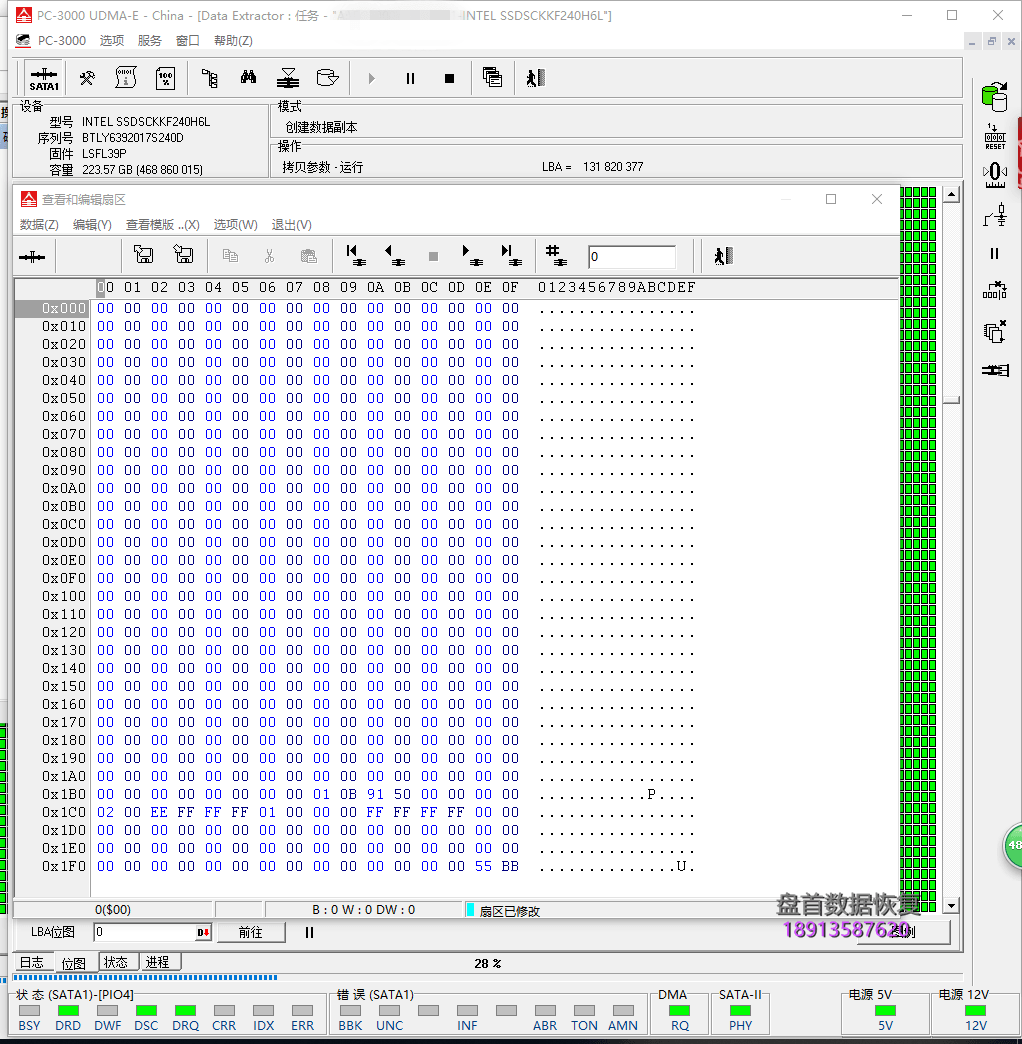Click the go to sector number hash icon

coord(555,256)
